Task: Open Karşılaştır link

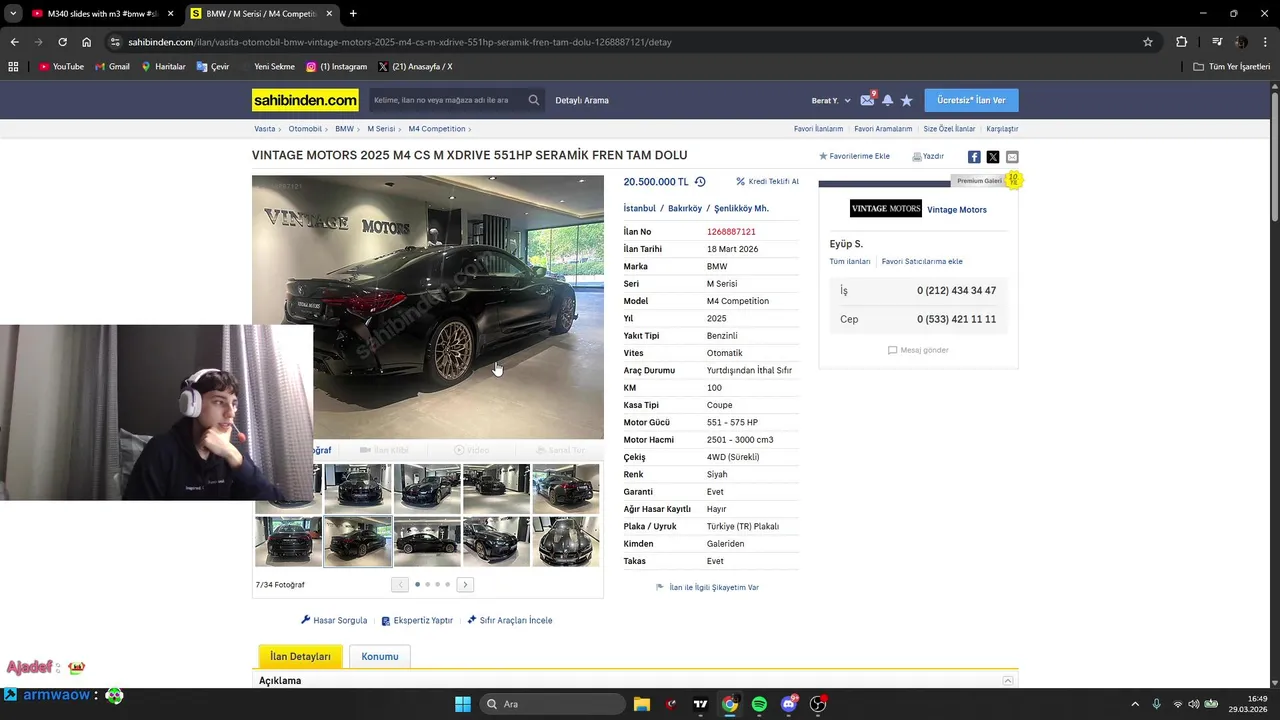Action: pyautogui.click(x=1002, y=129)
